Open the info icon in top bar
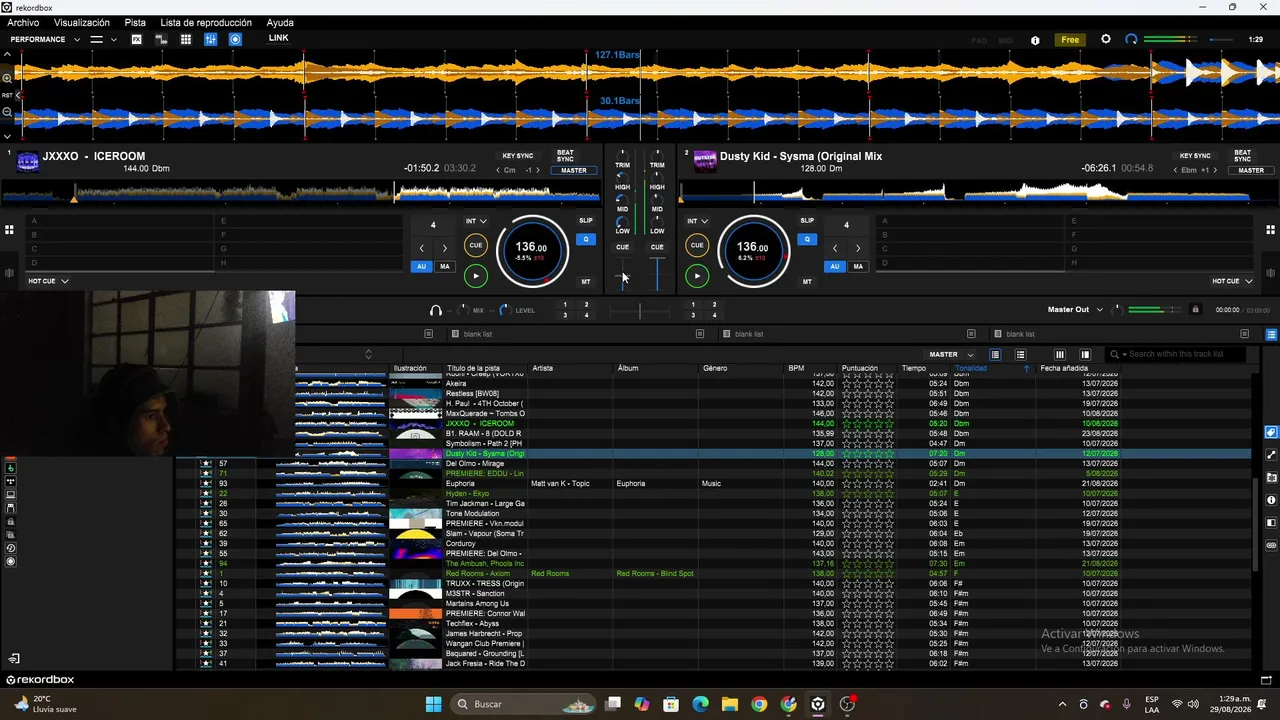The width and height of the screenshot is (1280, 720). click(1035, 40)
